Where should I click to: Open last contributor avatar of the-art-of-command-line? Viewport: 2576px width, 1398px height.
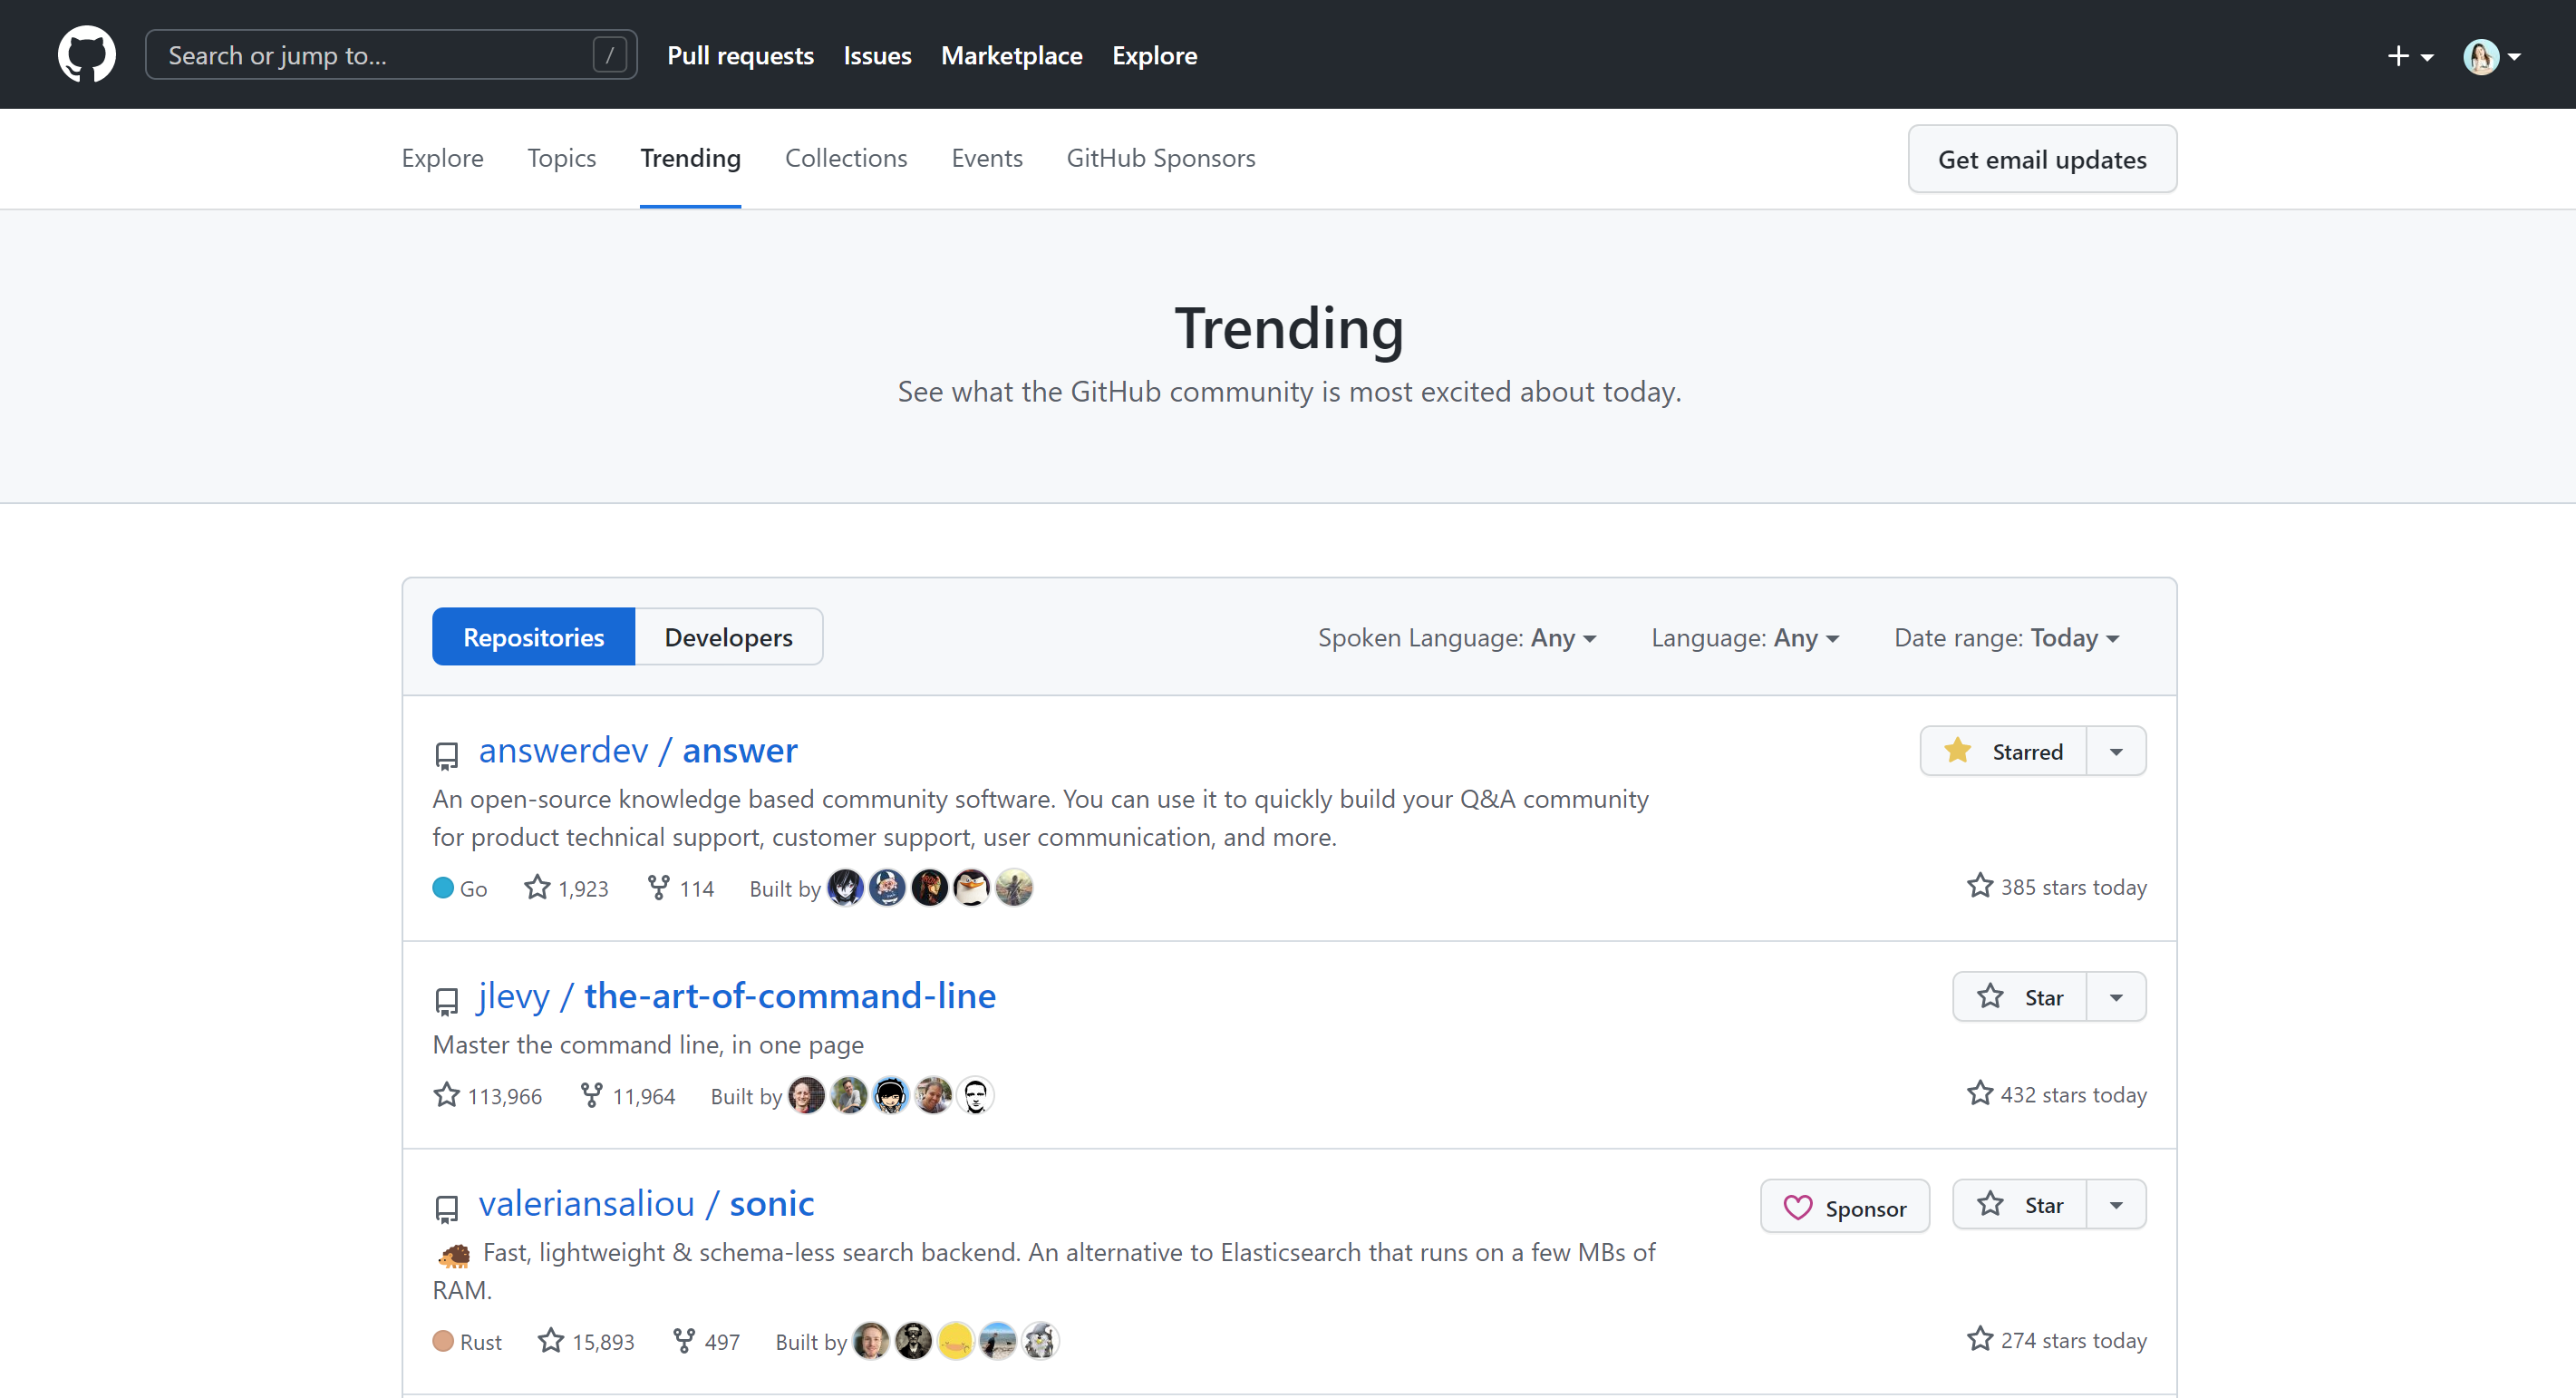pos(975,1095)
